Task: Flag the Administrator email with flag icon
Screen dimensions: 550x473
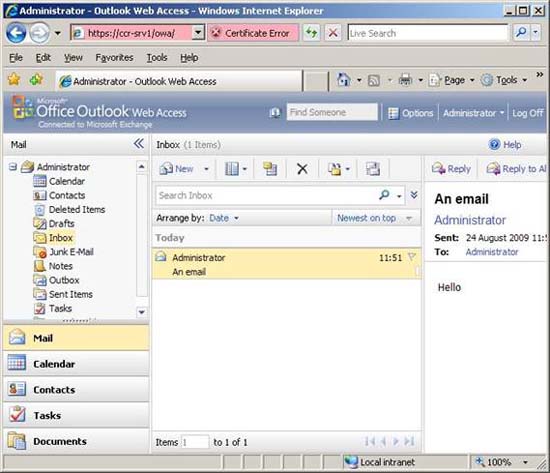Action: click(412, 257)
